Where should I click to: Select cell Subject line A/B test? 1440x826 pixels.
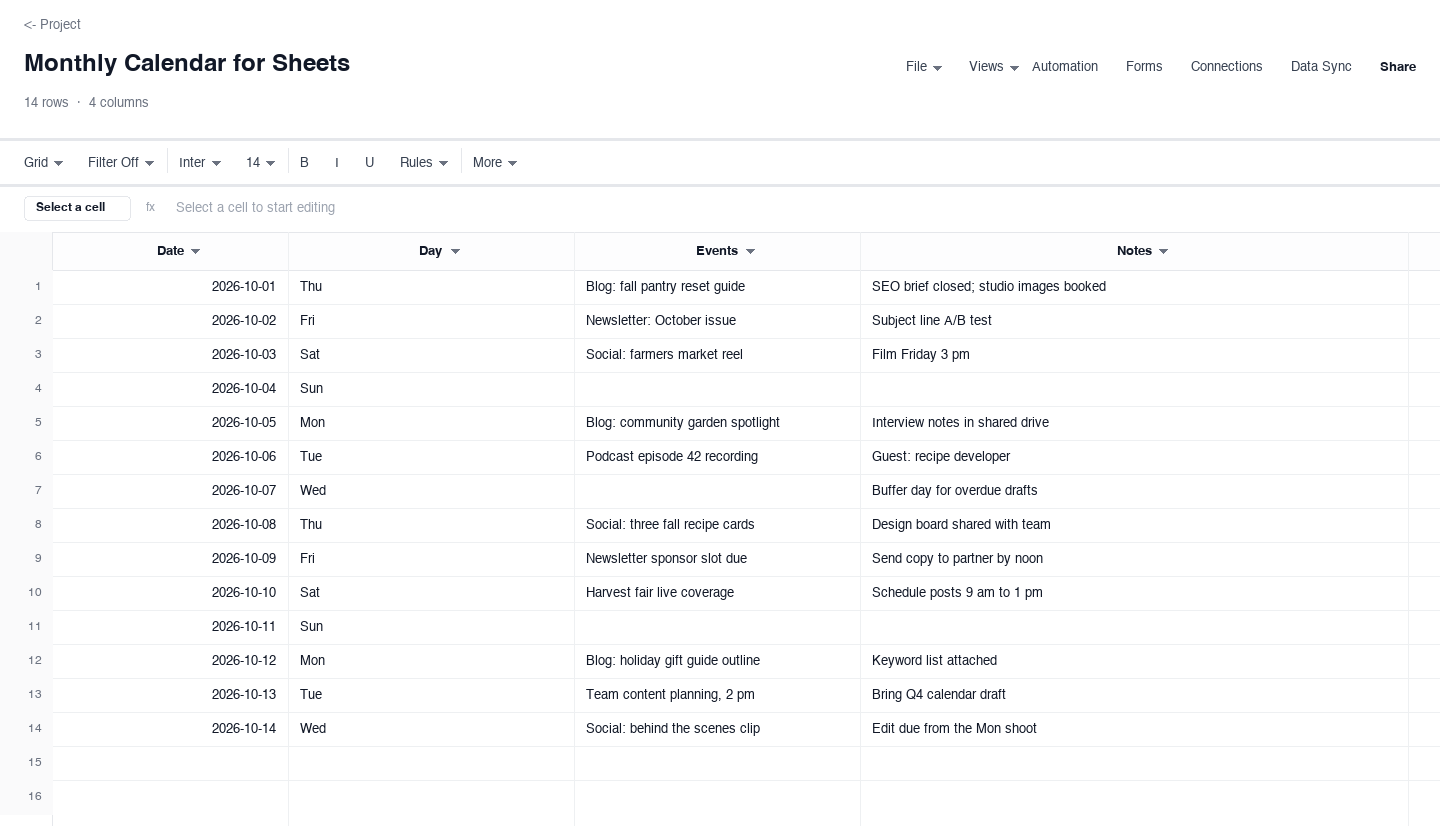point(1135,321)
